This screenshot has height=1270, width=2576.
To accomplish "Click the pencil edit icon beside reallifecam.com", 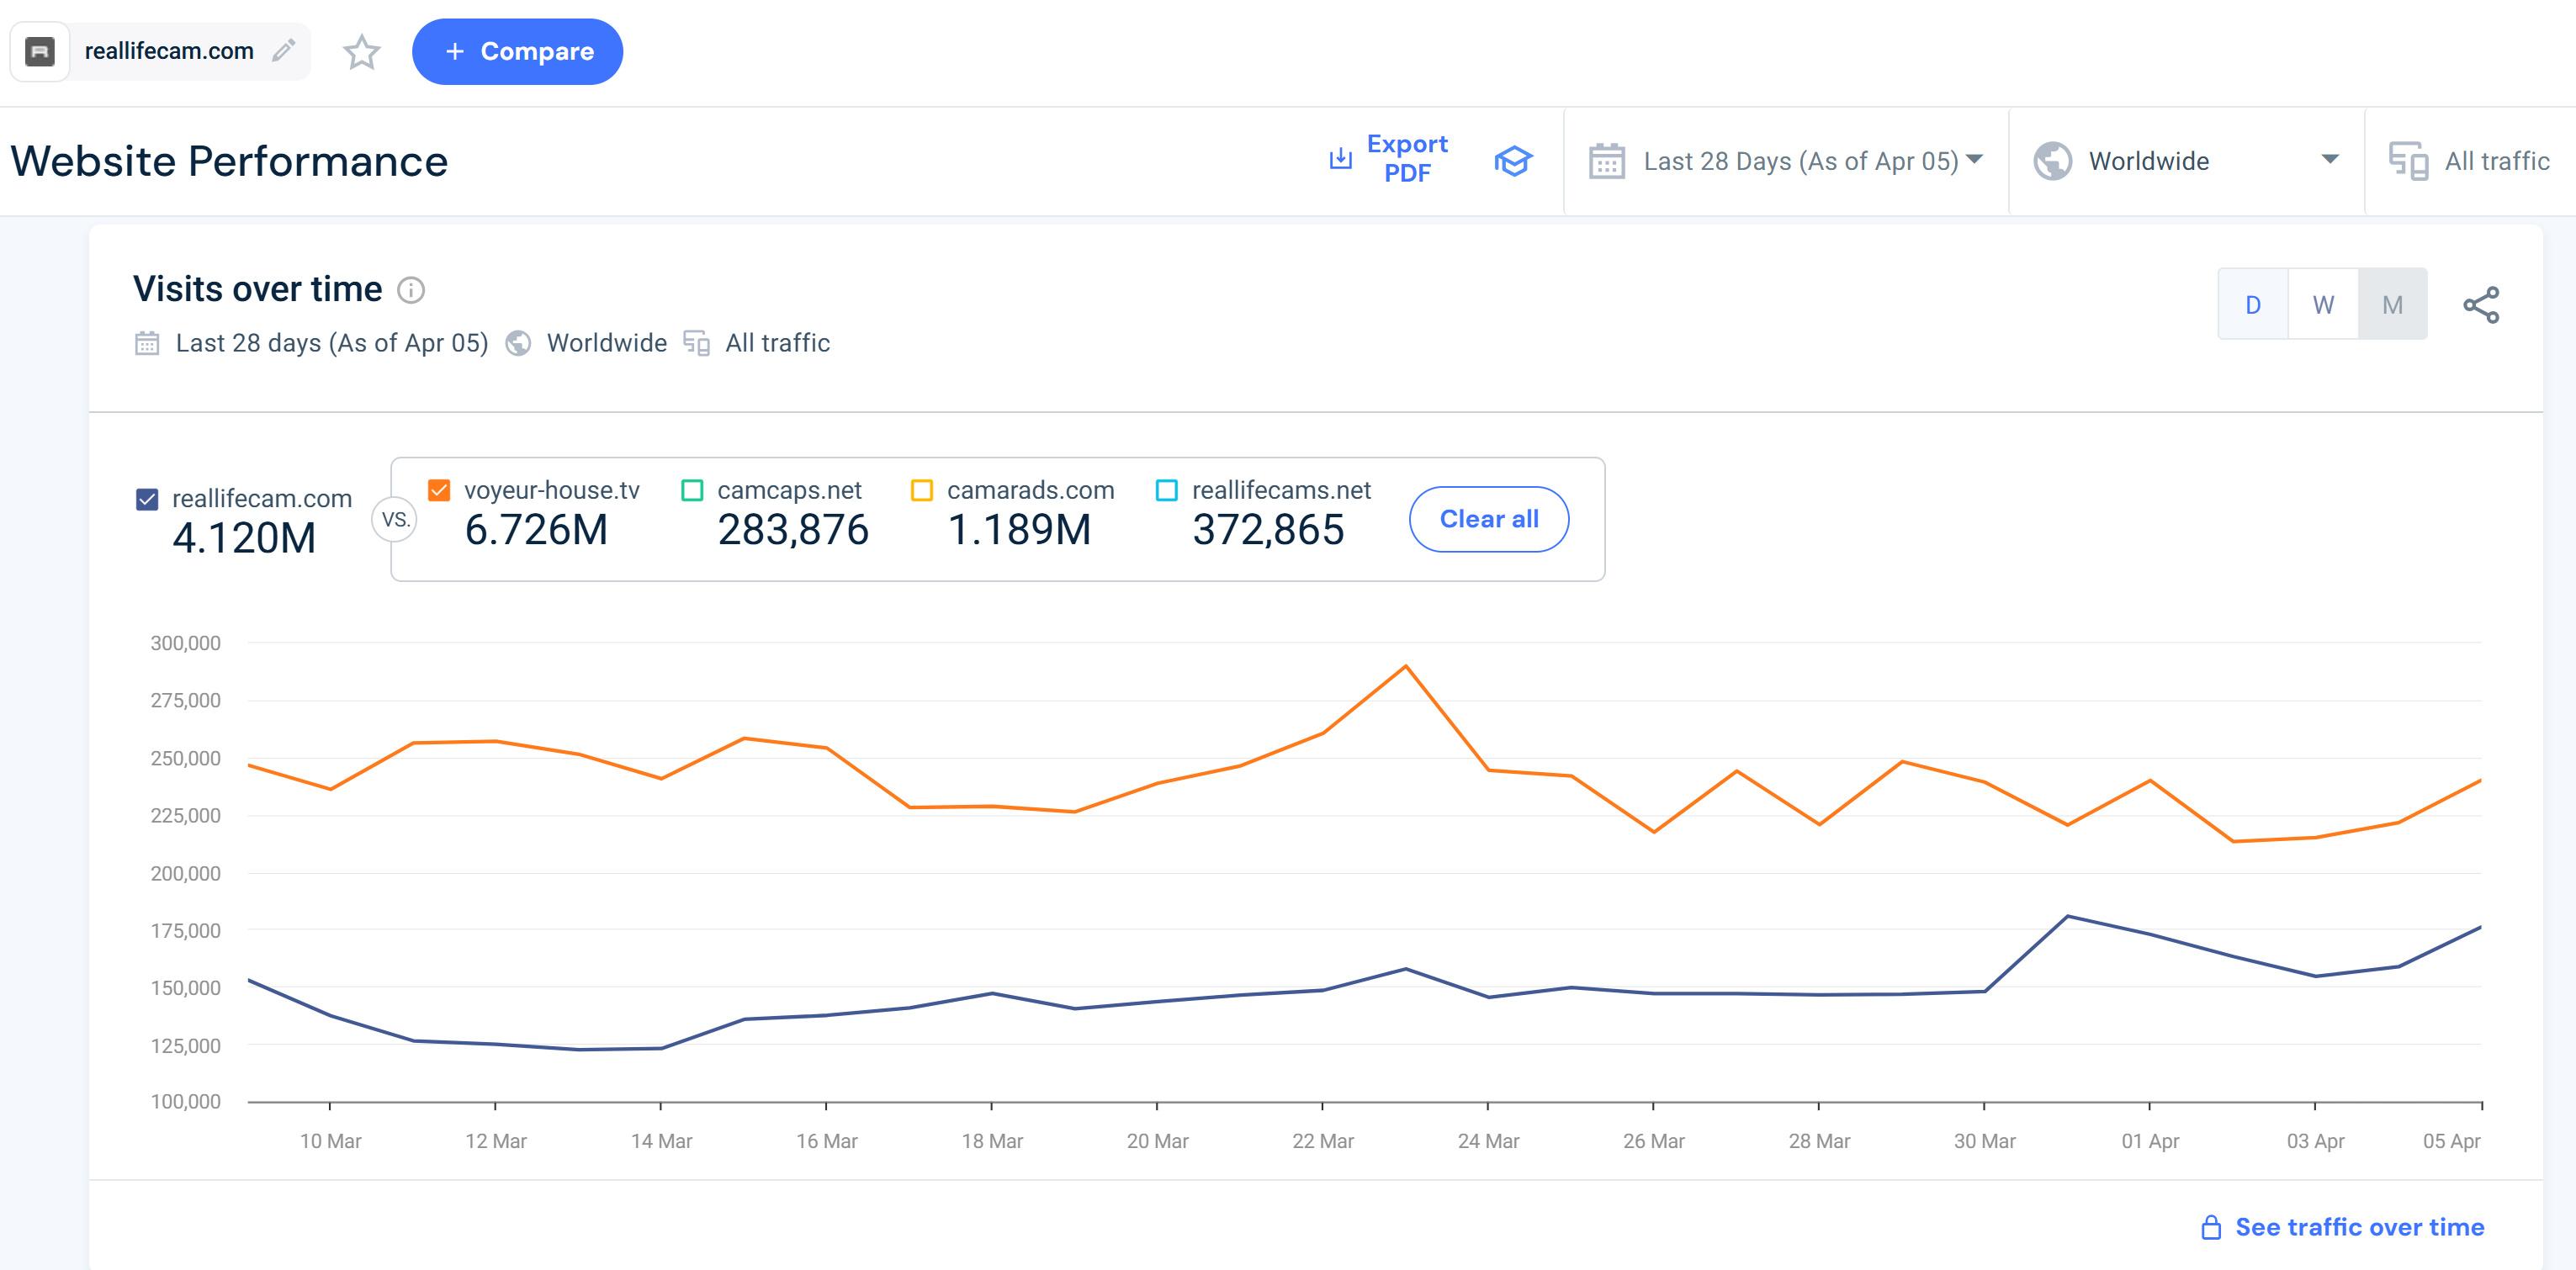I will tap(284, 50).
